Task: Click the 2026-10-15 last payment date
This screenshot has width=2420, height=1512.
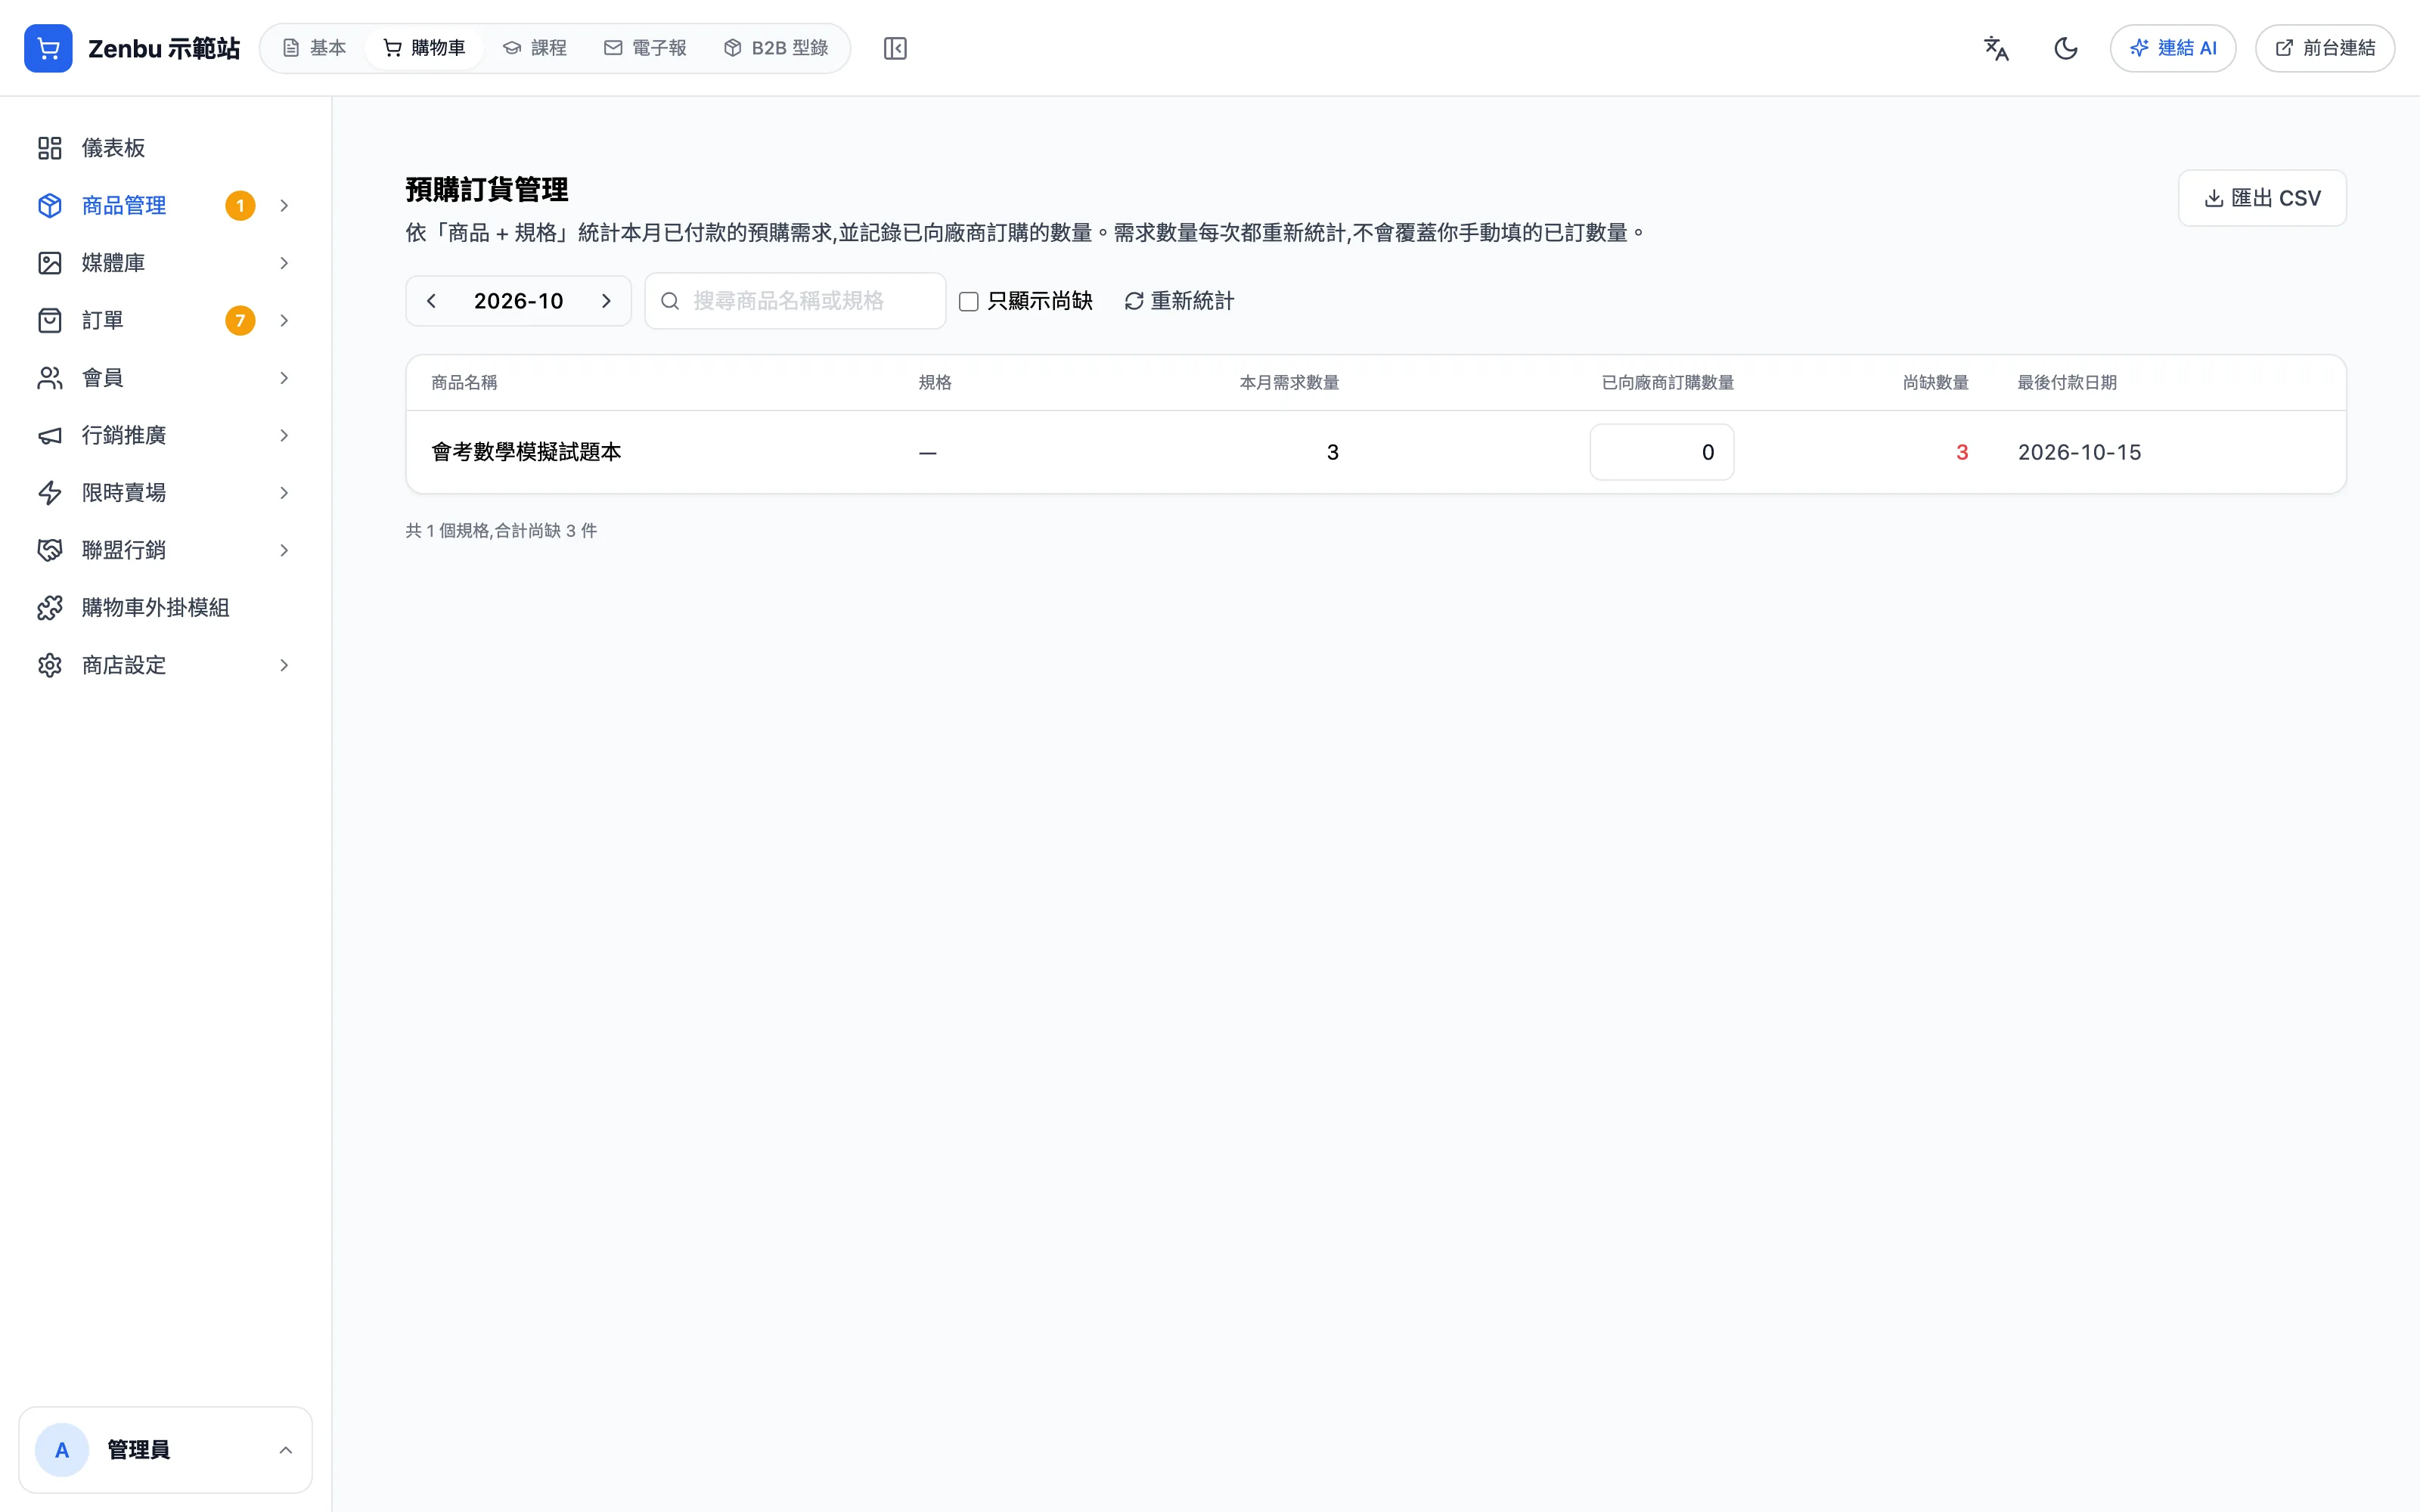Action: (x=2080, y=452)
